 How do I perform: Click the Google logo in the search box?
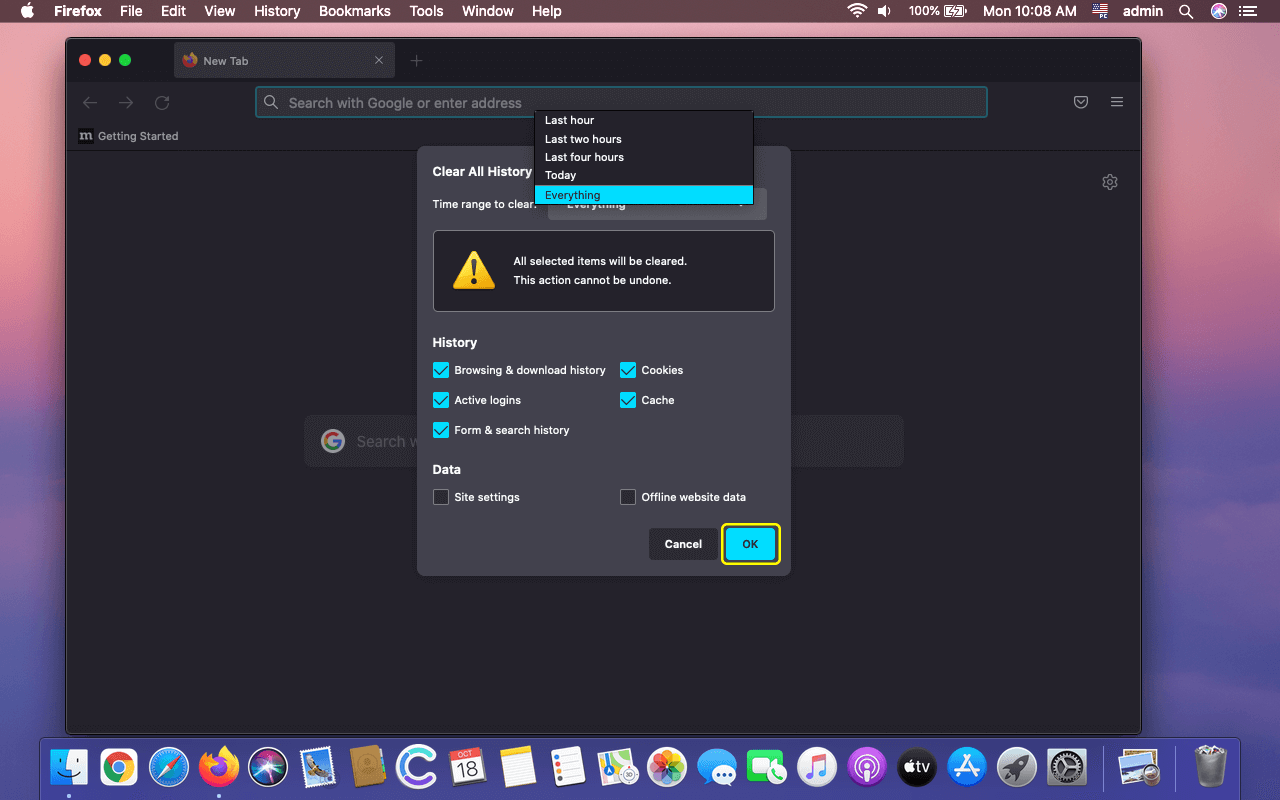[x=333, y=440]
